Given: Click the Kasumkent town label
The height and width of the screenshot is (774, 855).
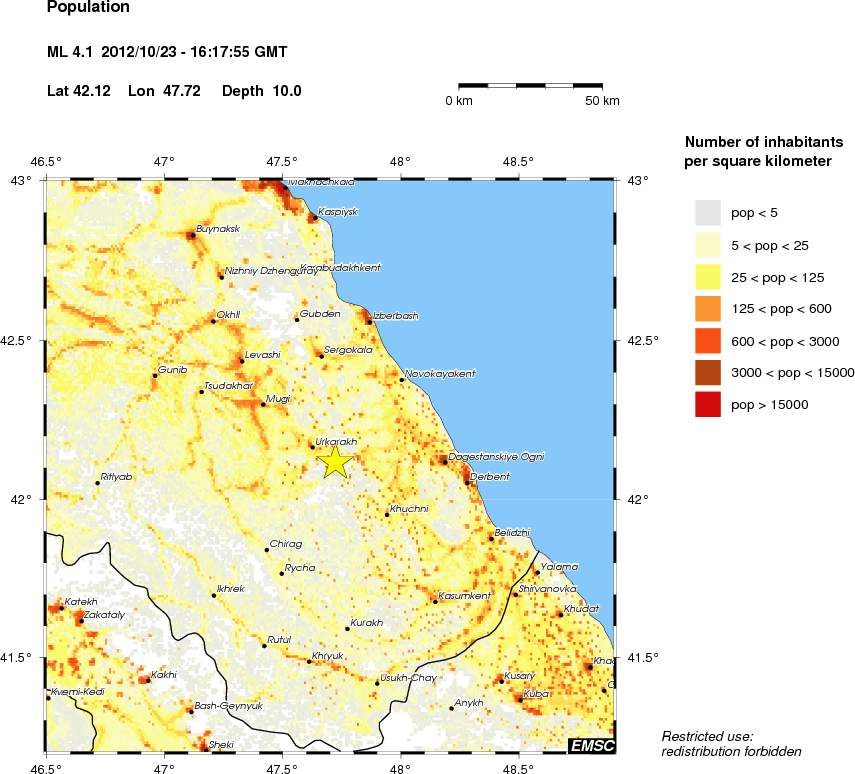Looking at the screenshot, I should pyautogui.click(x=465, y=596).
